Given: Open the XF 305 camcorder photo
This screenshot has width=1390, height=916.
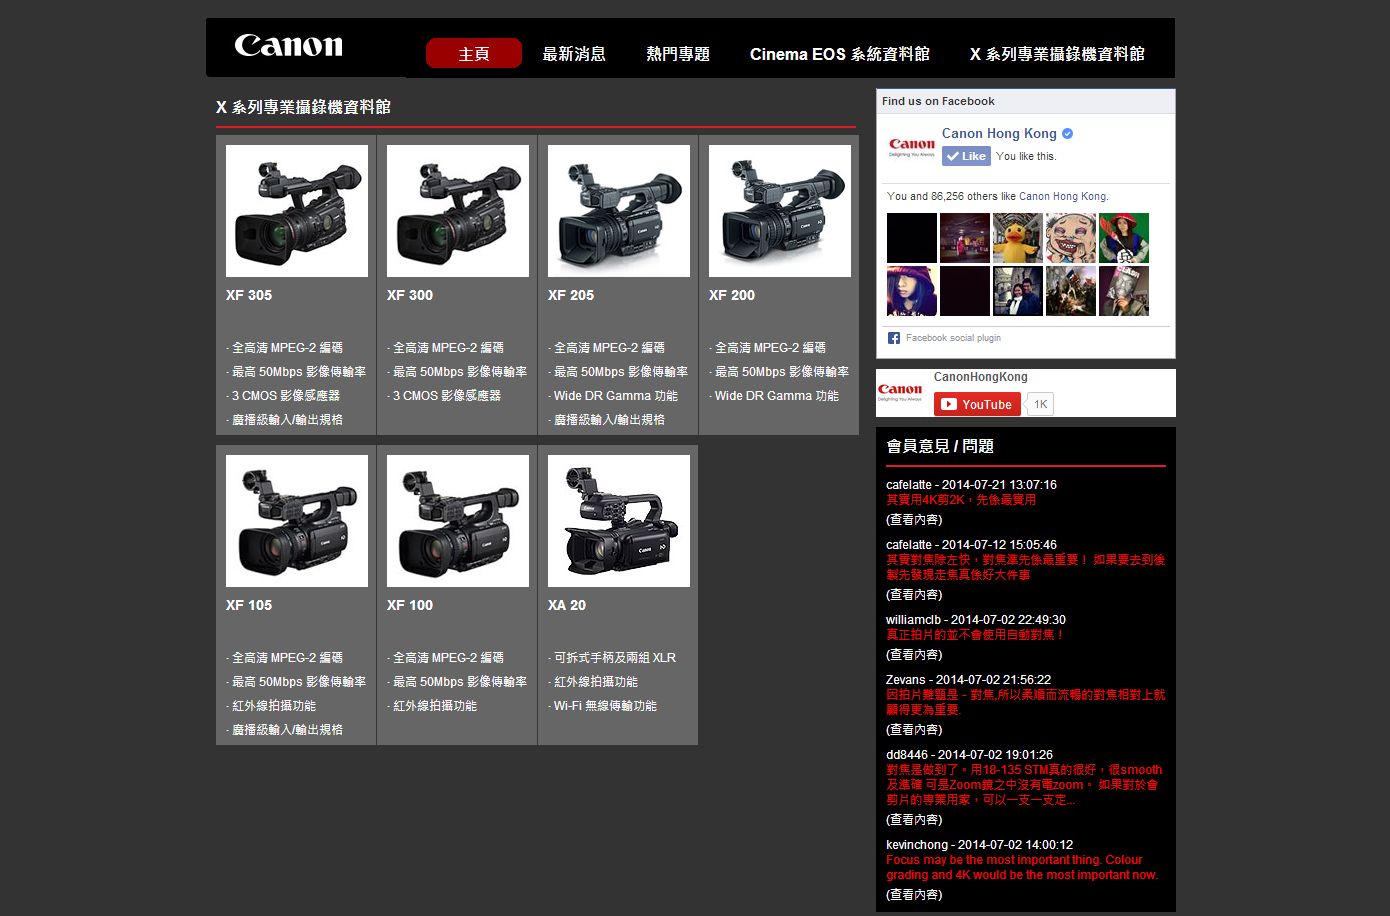Looking at the screenshot, I should click(297, 211).
